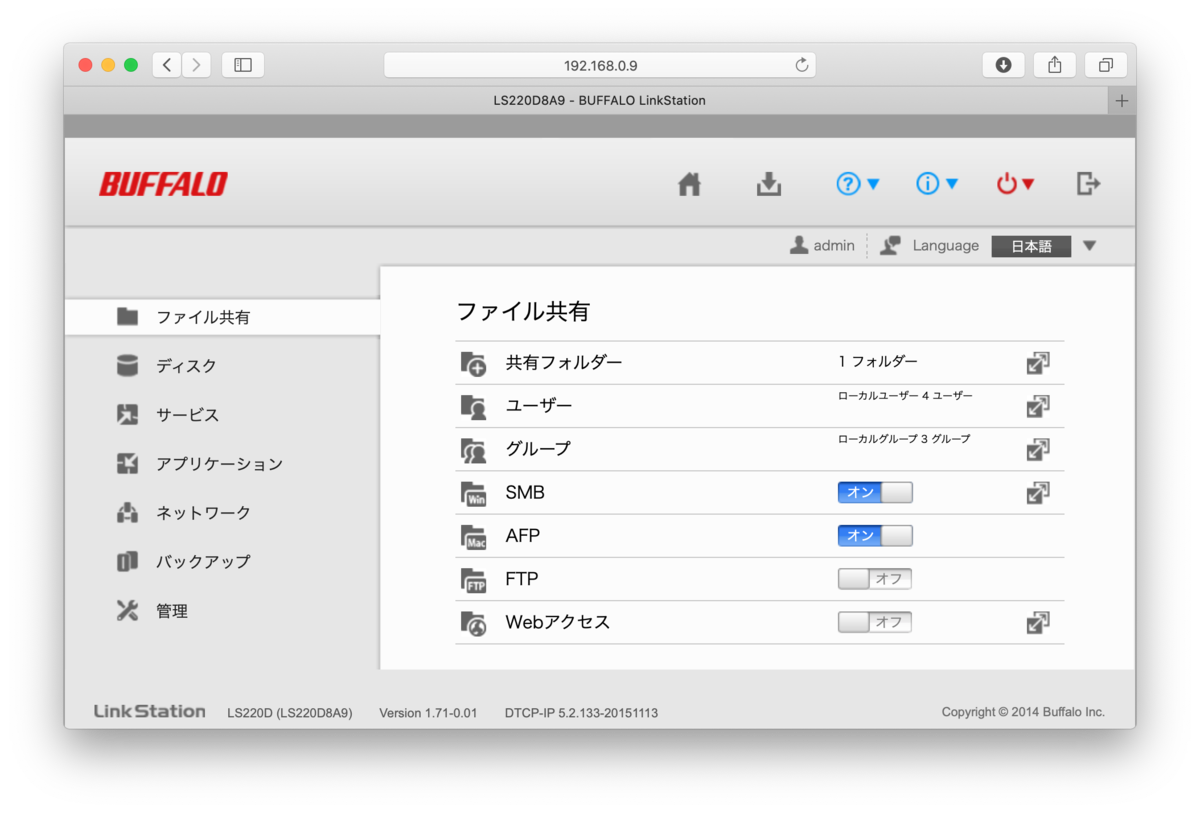Screen dimensions: 1200x813
Task: Click DTCP-IP 5.2.133-20151113 text
Action: tap(581, 713)
